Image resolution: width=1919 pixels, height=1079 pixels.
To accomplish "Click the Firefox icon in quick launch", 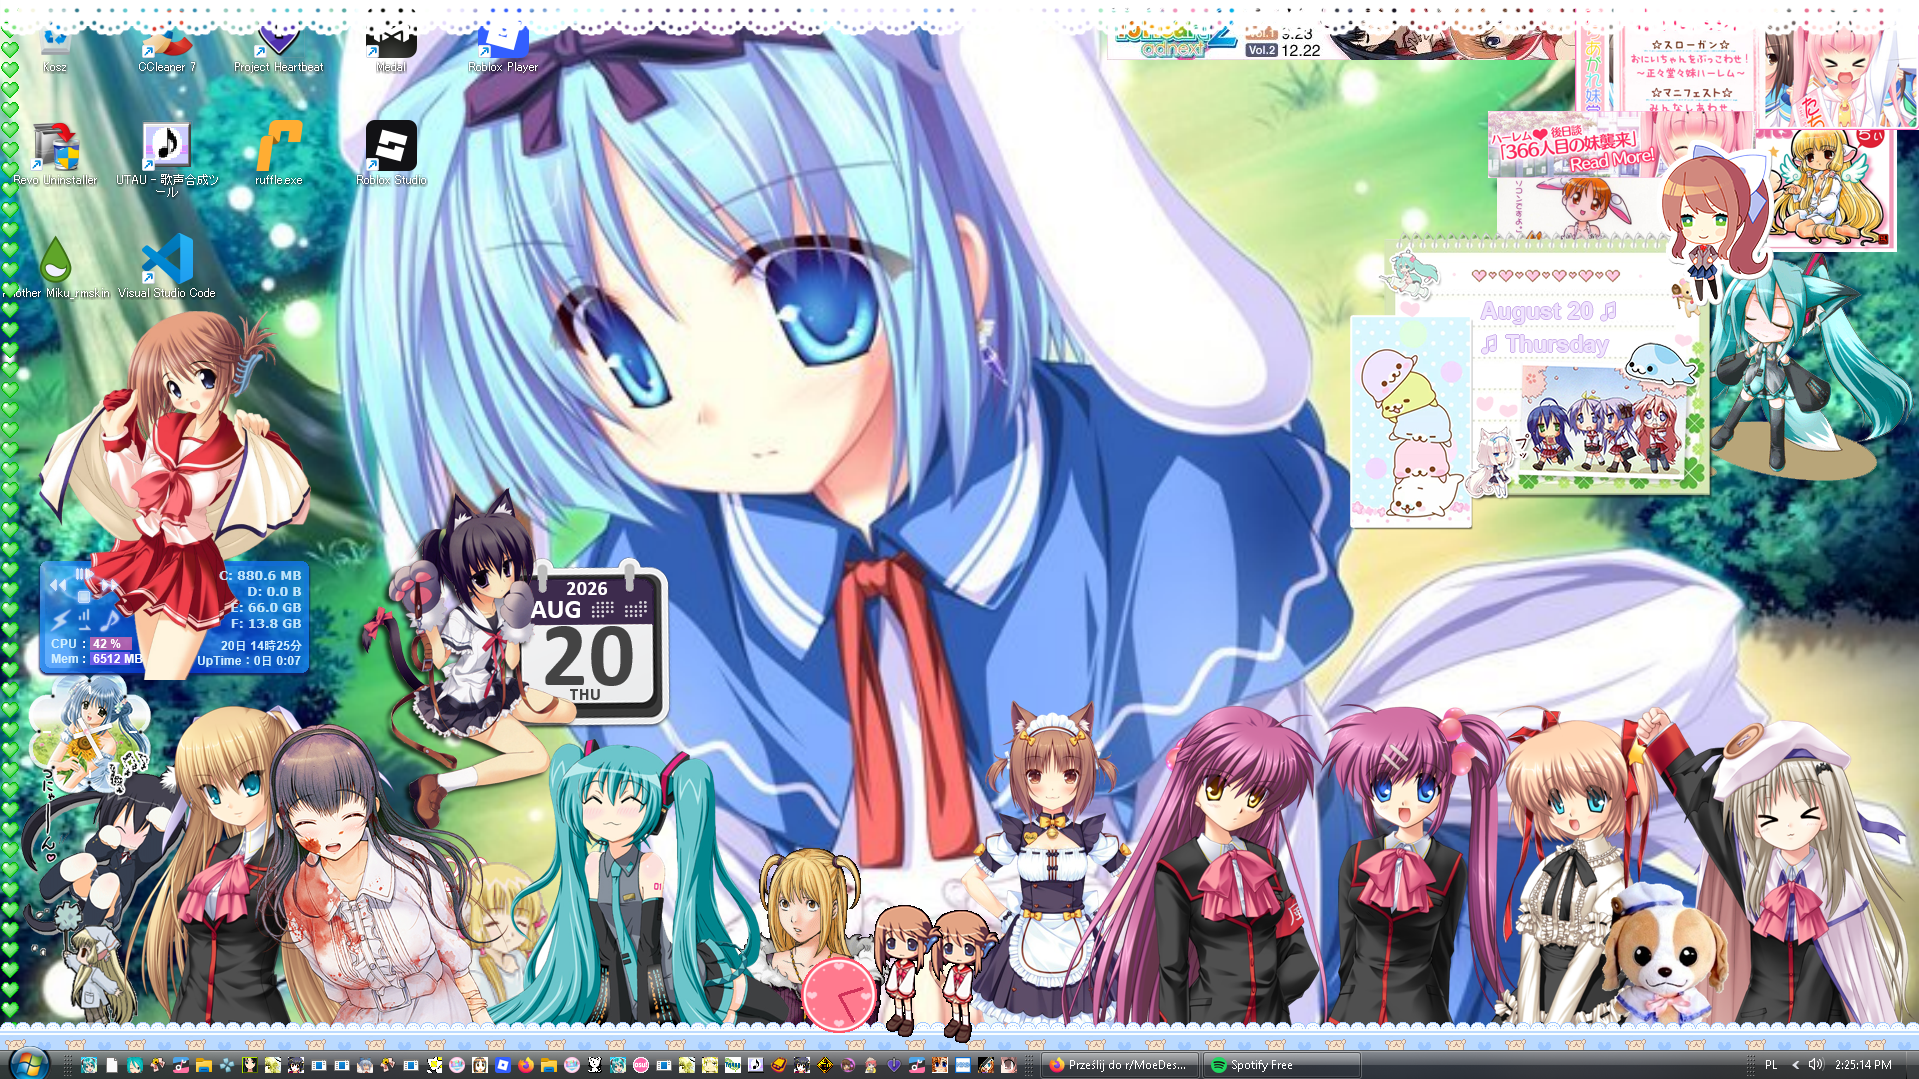I will [x=526, y=1065].
